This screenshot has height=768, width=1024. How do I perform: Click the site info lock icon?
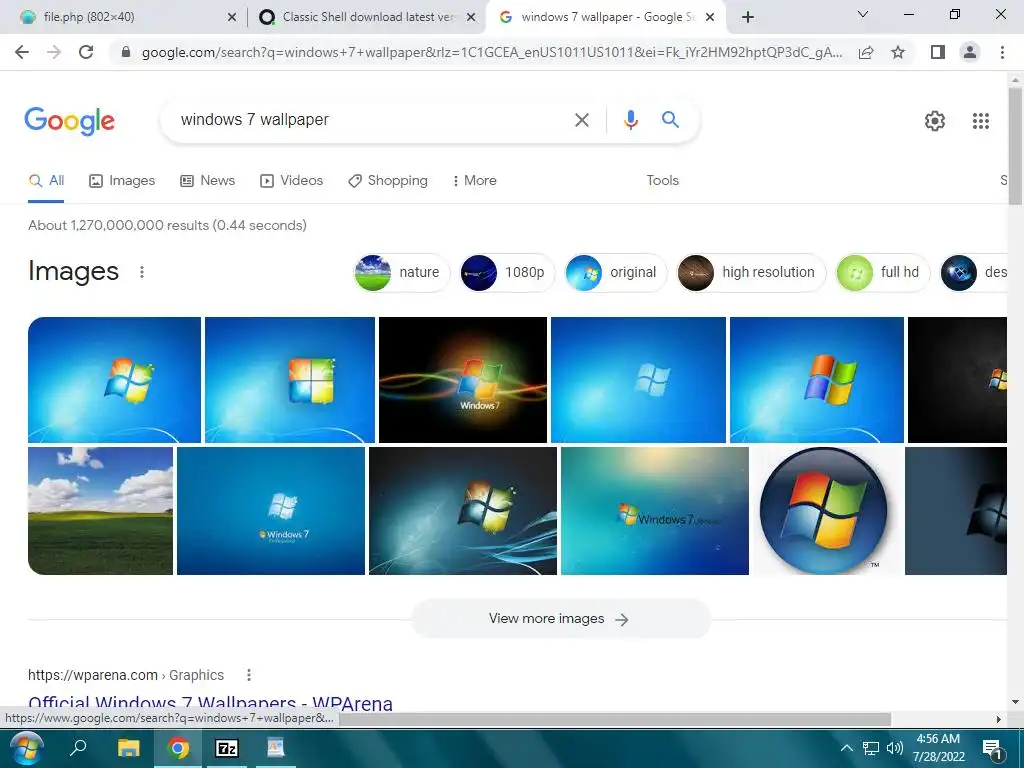(126, 52)
